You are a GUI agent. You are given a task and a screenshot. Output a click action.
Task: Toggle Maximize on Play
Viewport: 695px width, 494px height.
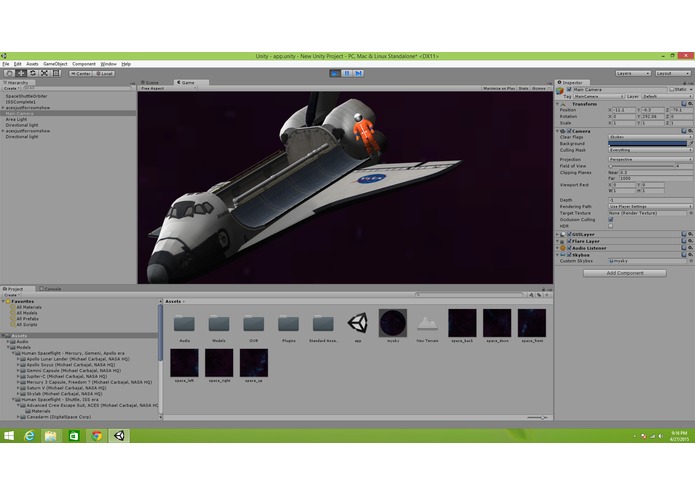tap(499, 89)
